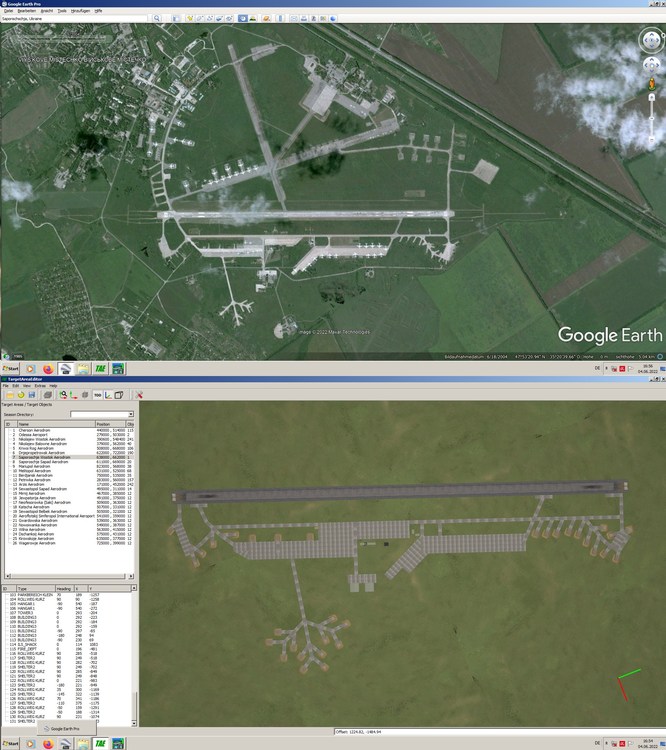This screenshot has height=750, width=666.
Task: Select the red-green coordinate axes icon
Action: (x=73, y=395)
